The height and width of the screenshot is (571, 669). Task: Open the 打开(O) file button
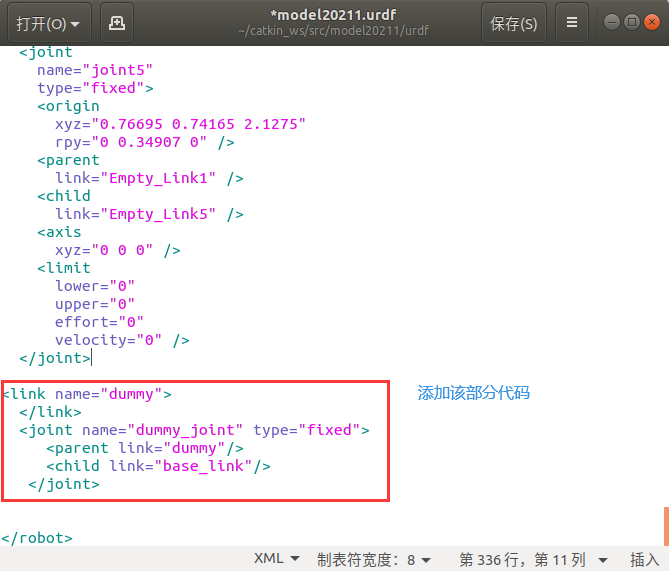(x=49, y=23)
